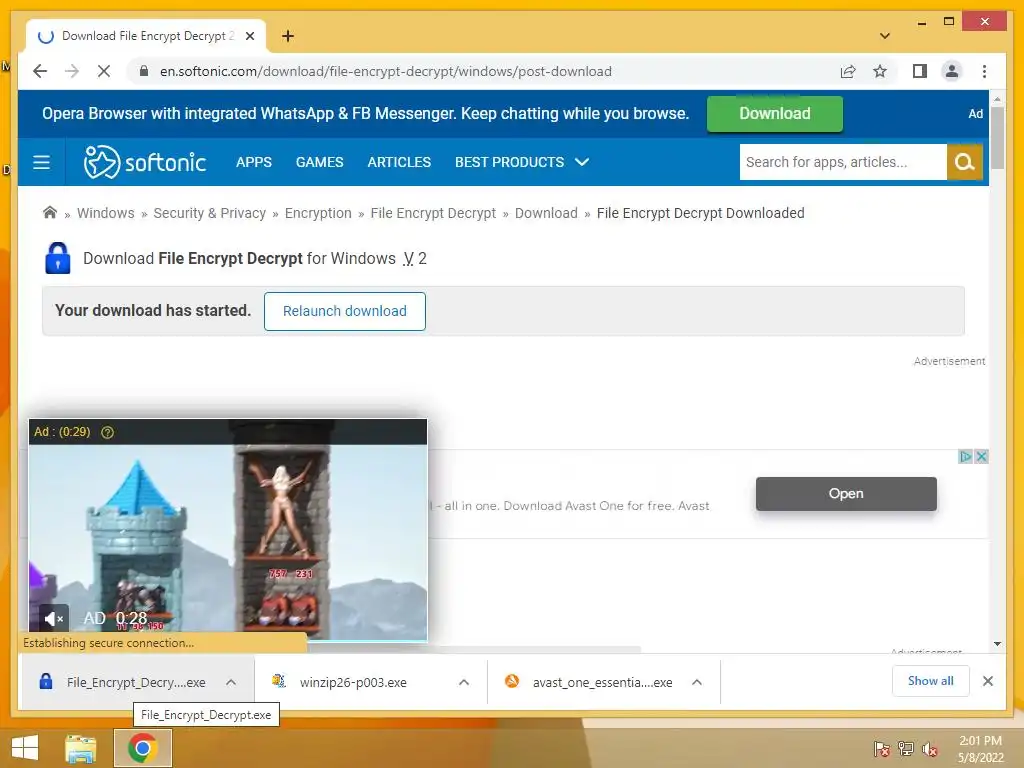Open the AdChoices icon on the Avast ad

(x=965, y=456)
